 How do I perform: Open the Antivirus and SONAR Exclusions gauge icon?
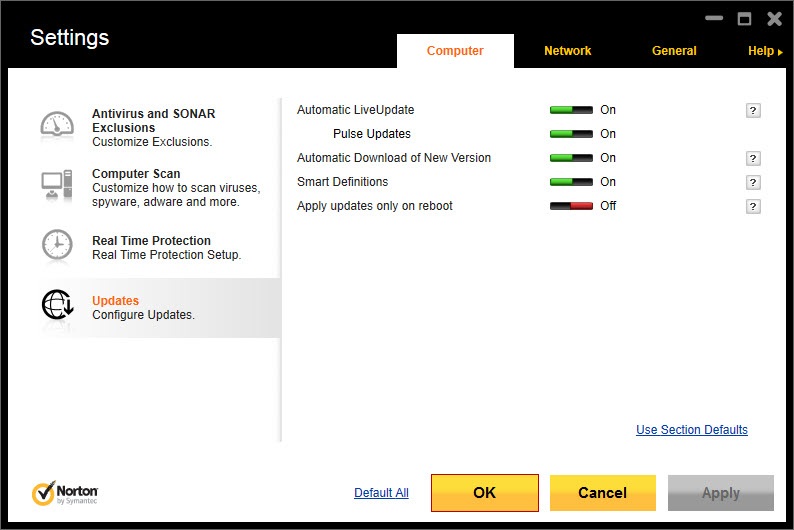57,125
